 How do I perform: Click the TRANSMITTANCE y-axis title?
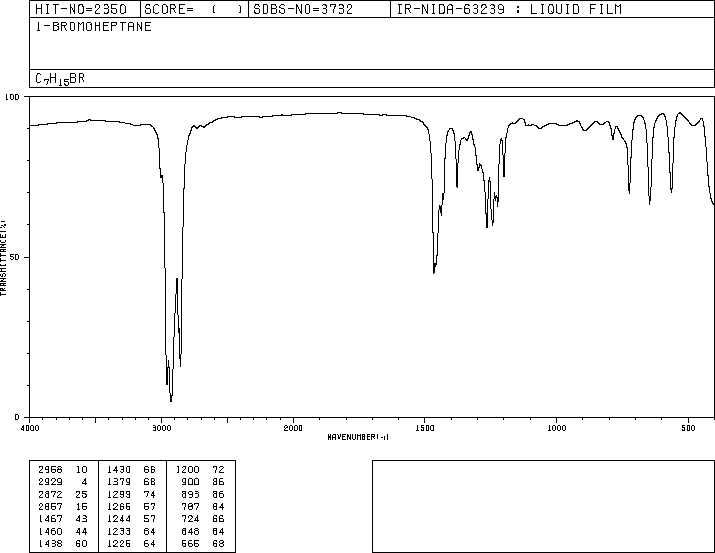coord(3,258)
